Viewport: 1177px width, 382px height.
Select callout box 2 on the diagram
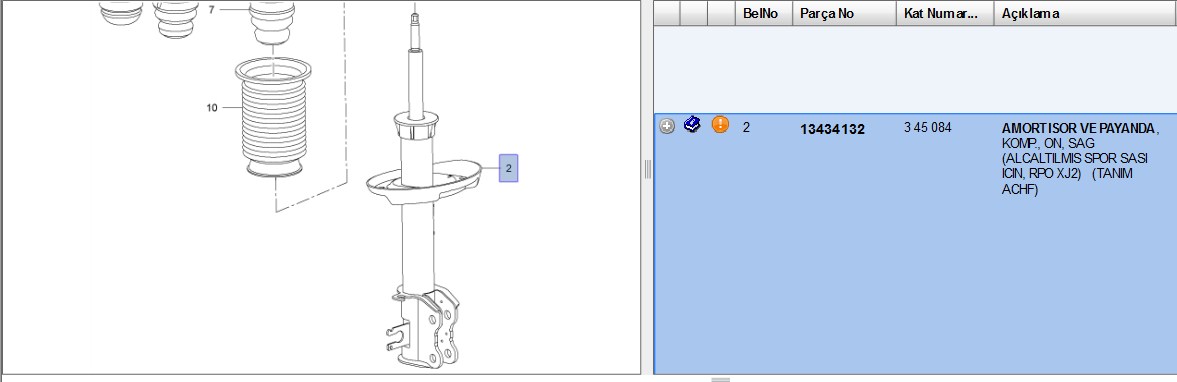(x=509, y=168)
